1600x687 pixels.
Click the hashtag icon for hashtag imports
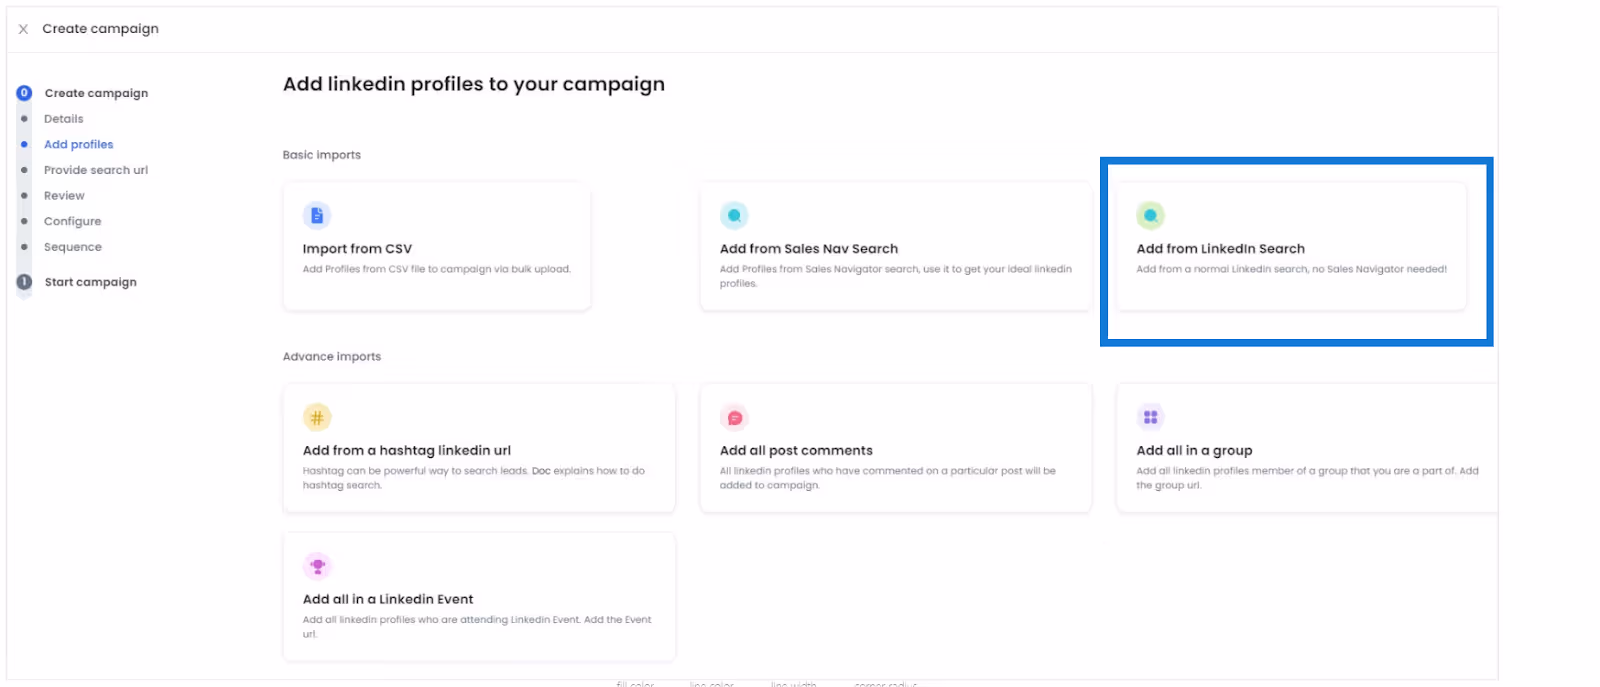click(317, 417)
